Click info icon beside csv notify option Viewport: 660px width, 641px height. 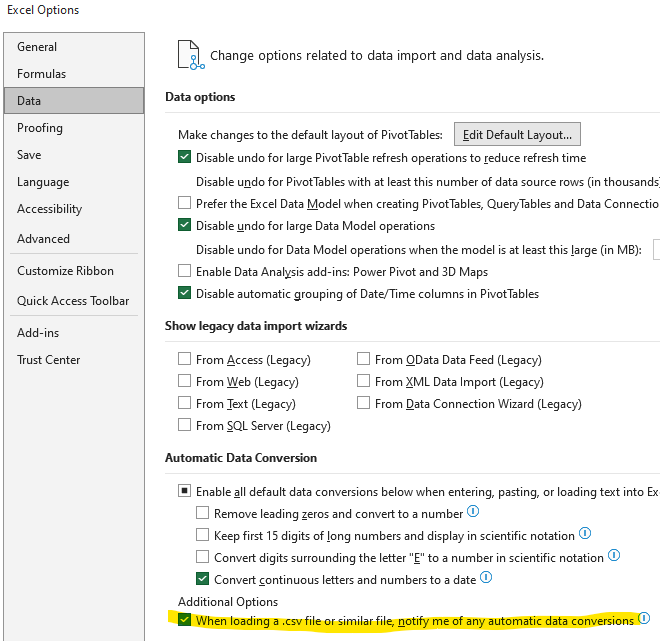click(x=644, y=618)
